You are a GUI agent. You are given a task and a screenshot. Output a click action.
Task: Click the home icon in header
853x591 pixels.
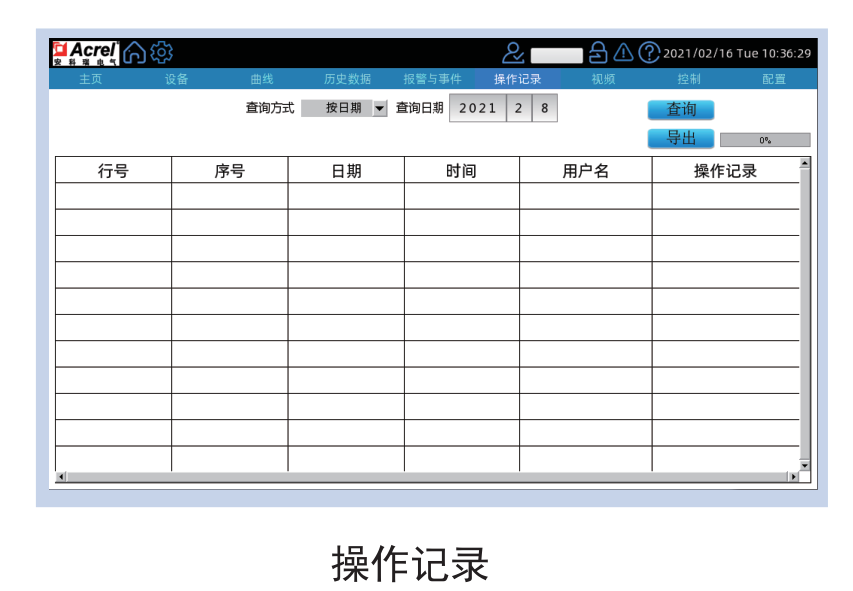135,52
